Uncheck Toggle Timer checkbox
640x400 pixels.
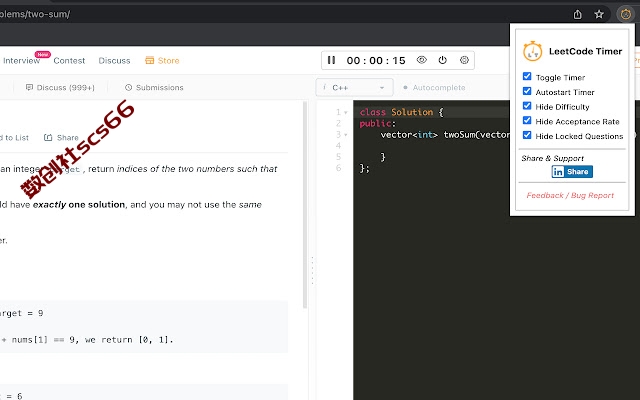point(527,77)
